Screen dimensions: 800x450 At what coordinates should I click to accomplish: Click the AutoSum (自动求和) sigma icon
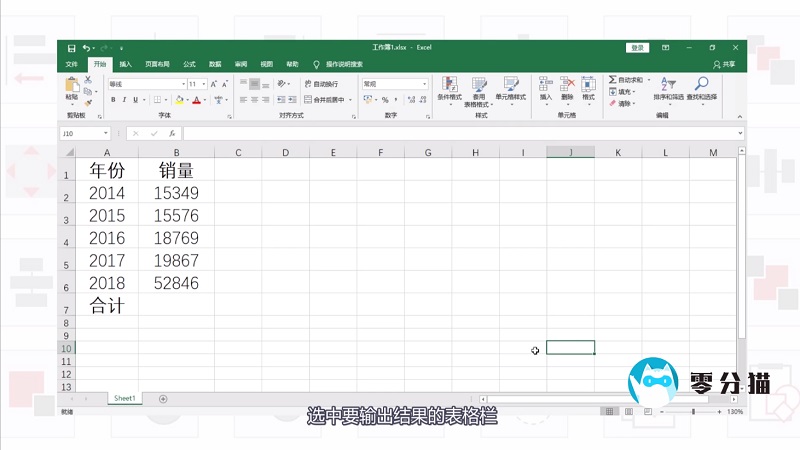coord(613,80)
